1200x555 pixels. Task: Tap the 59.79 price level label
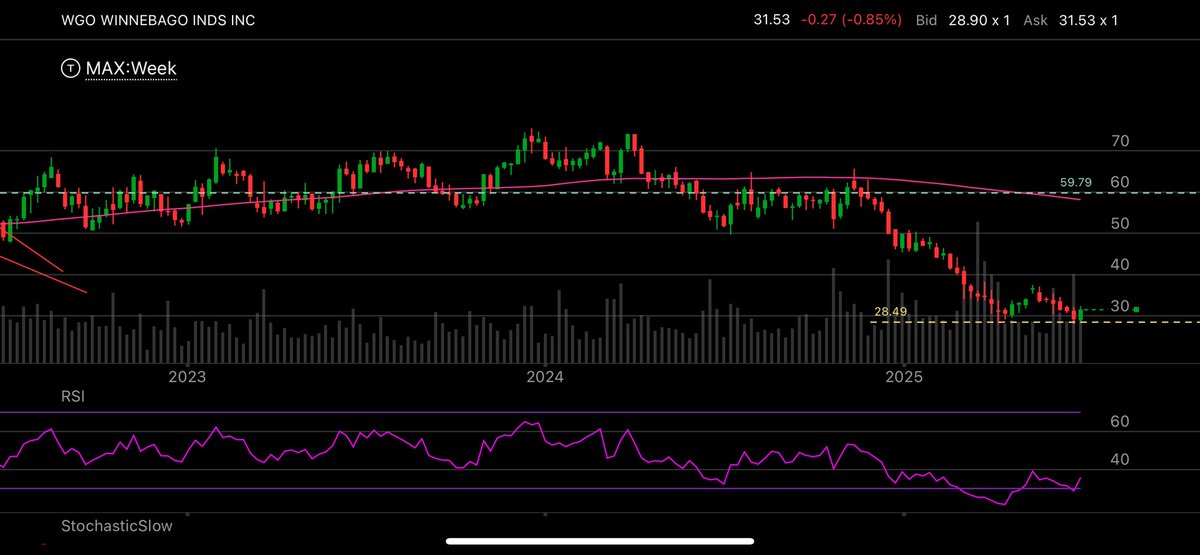pyautogui.click(x=1076, y=183)
